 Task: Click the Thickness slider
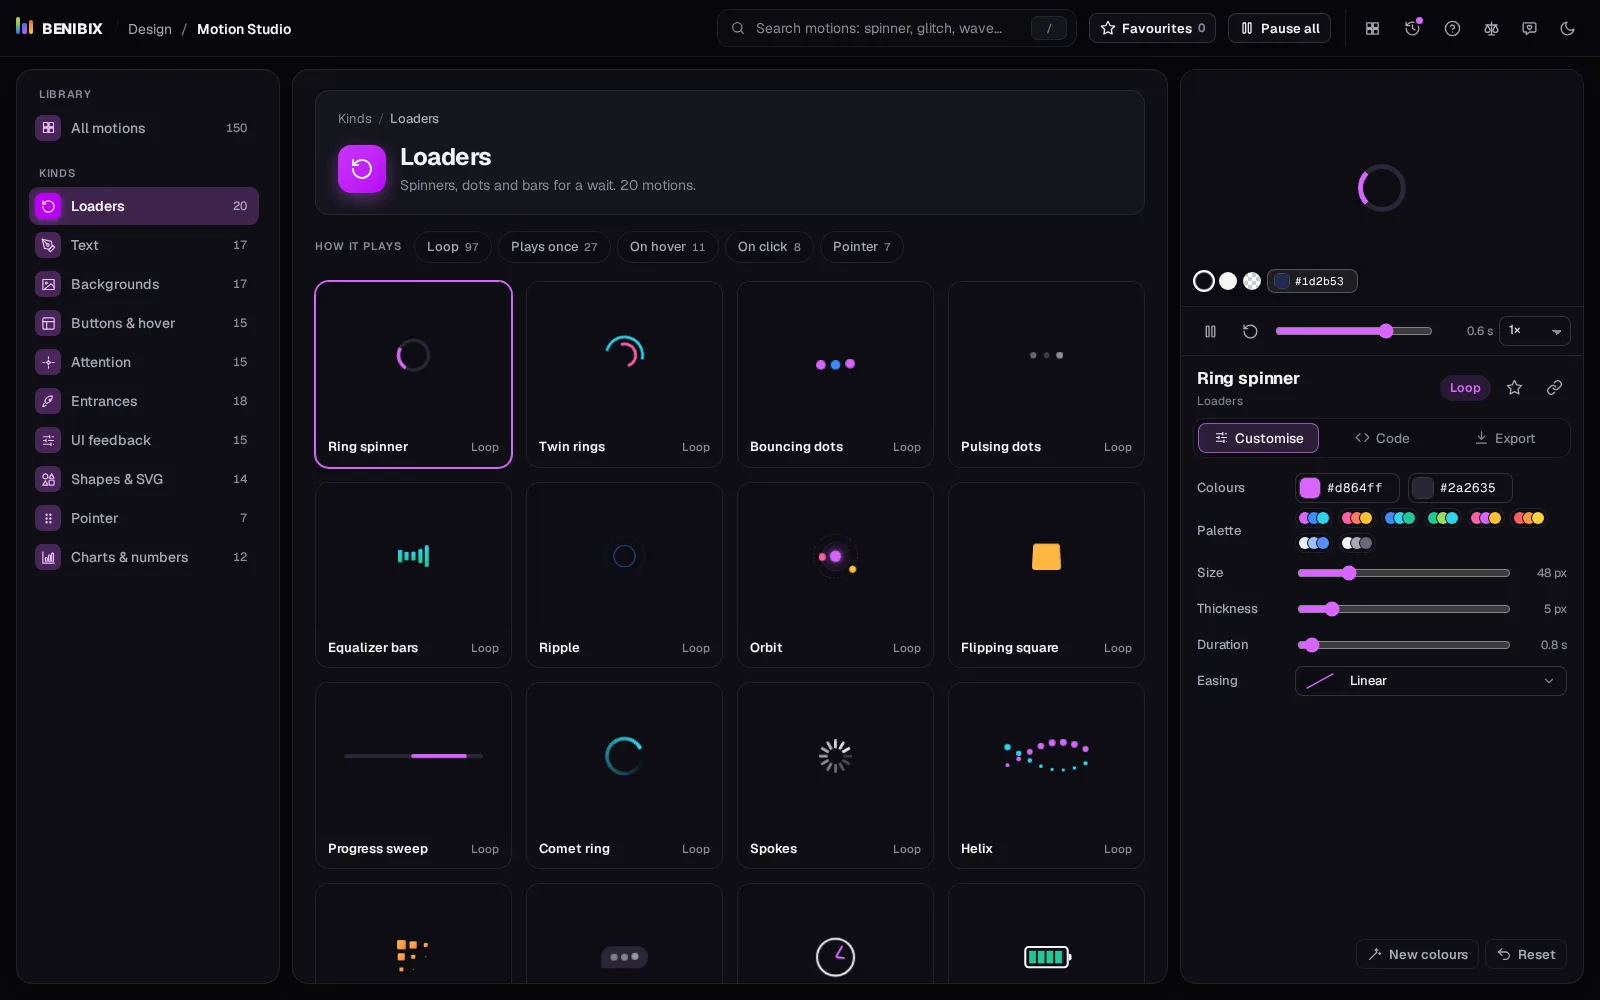(1404, 609)
